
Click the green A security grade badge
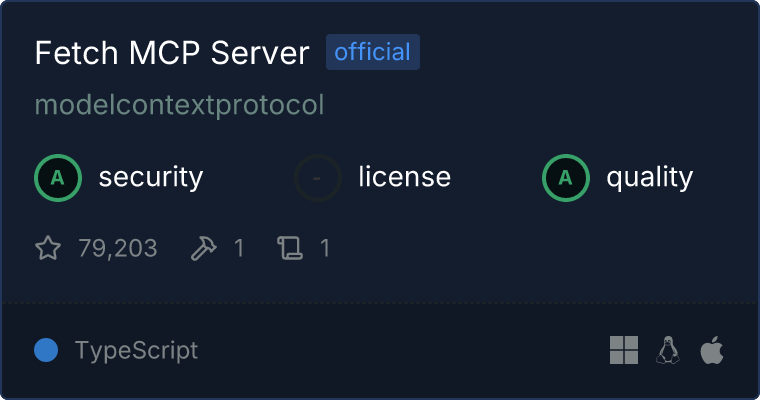58,178
